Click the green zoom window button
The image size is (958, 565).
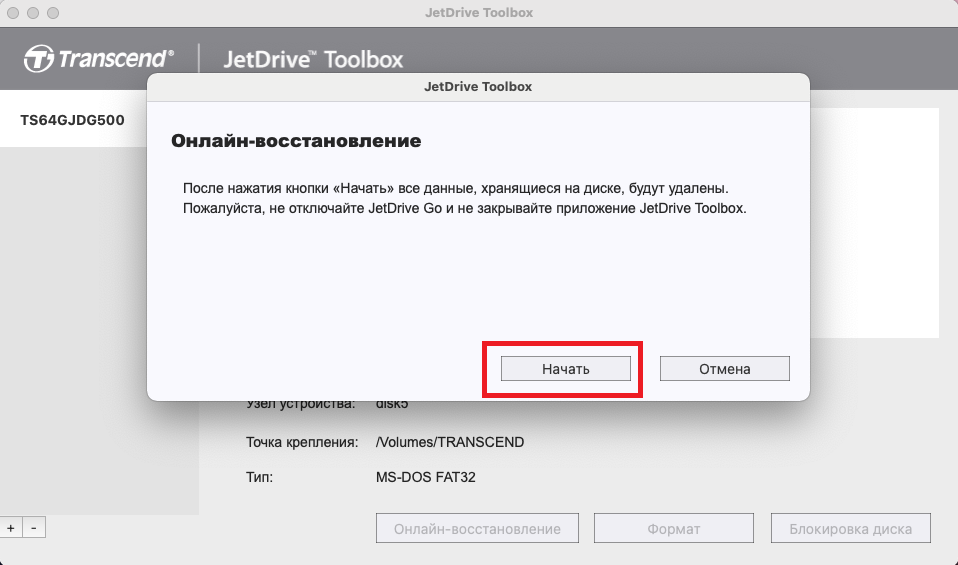(53, 13)
